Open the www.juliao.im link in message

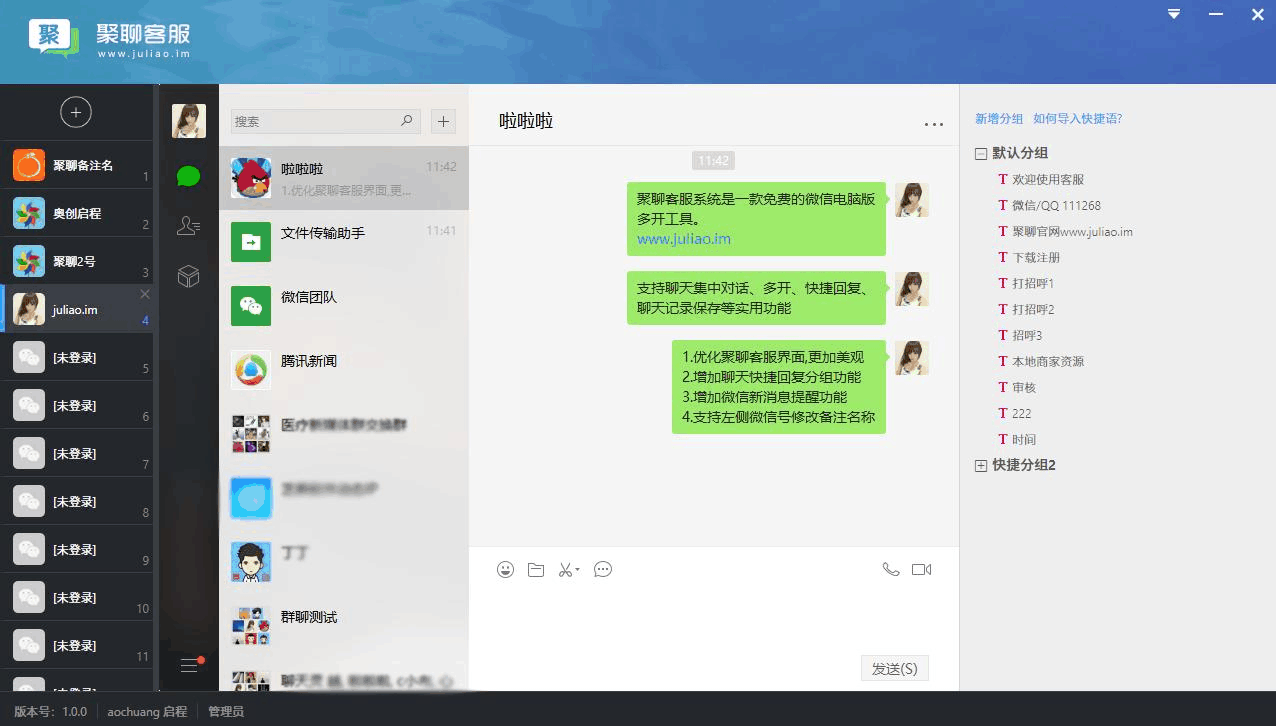(x=684, y=239)
